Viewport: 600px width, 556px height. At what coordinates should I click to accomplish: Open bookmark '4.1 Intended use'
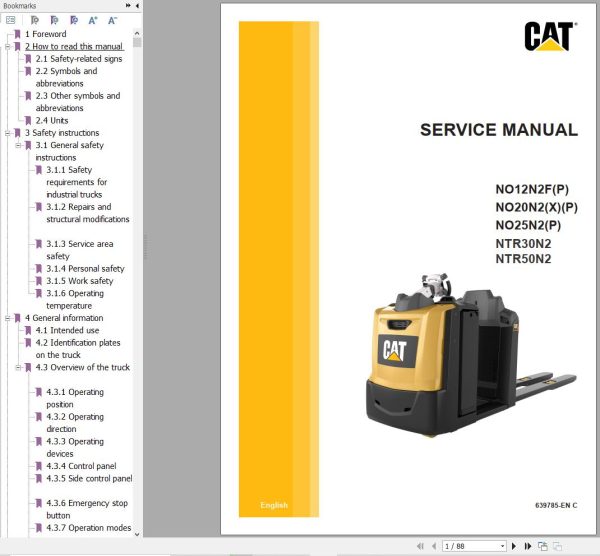tap(67, 330)
